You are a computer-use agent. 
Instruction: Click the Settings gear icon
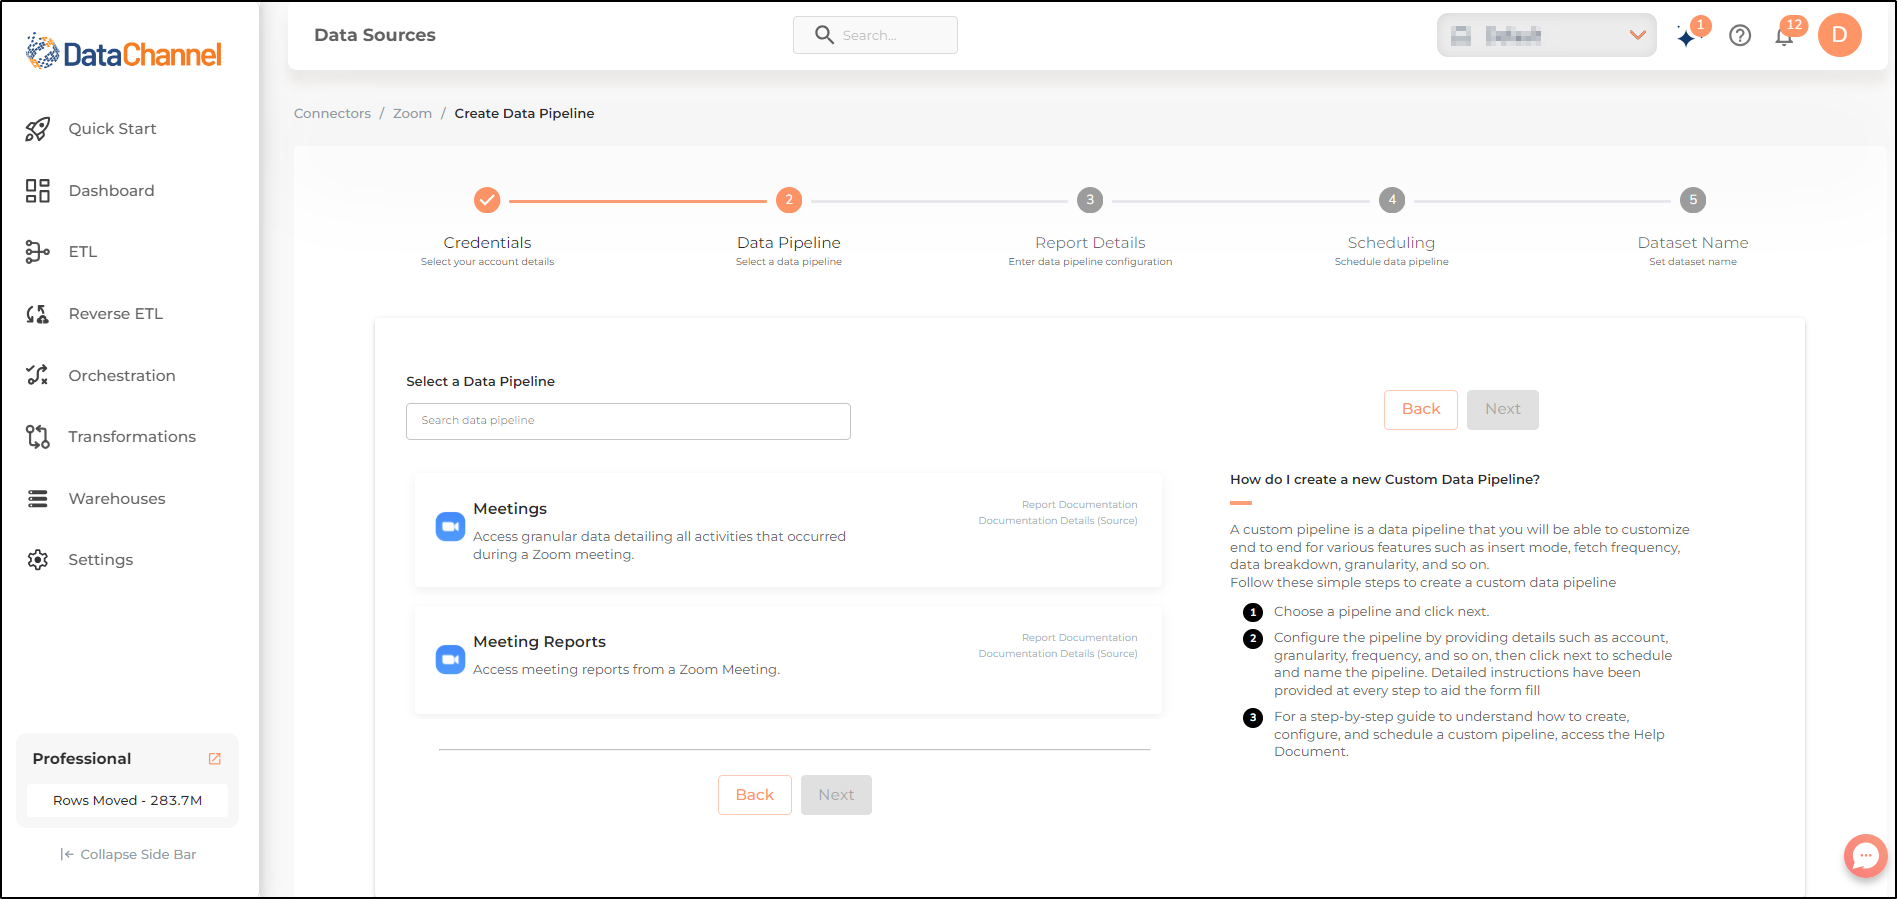[x=38, y=560]
